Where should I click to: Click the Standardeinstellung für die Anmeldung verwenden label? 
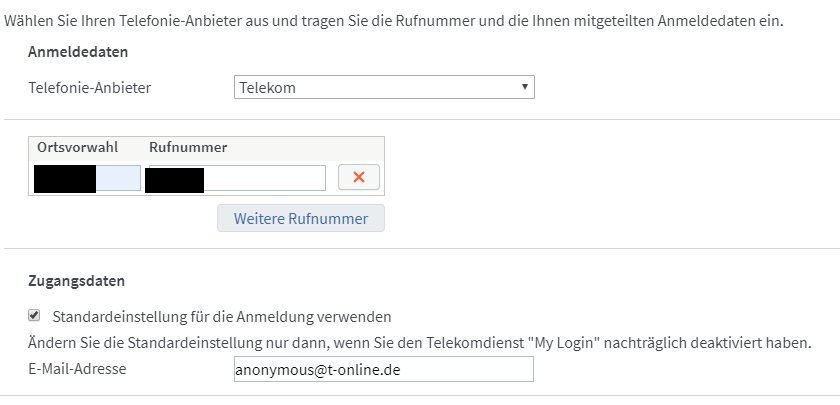coord(222,317)
